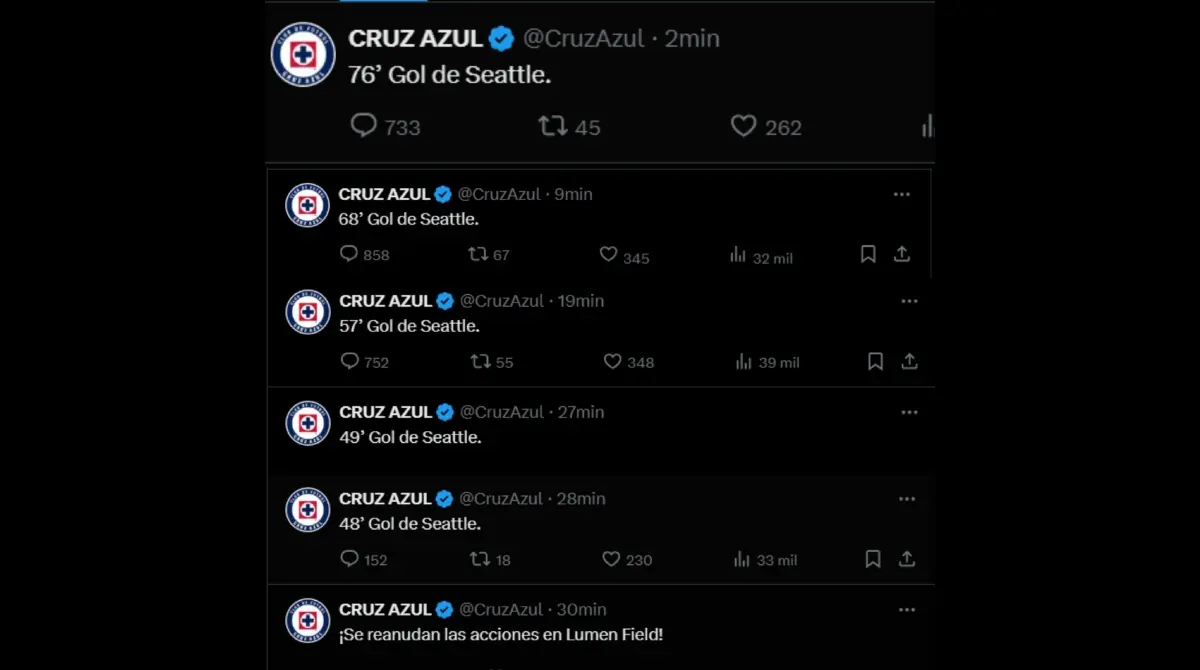The height and width of the screenshot is (670, 1200).
Task: Bookmark the 68' Gol de Seattle tweet
Action: (x=868, y=255)
